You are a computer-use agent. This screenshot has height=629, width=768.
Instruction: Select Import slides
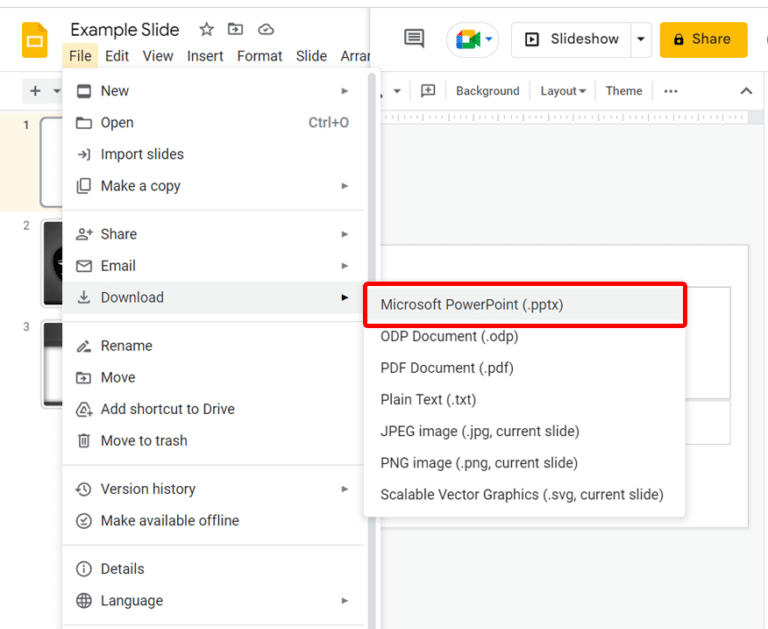[214, 154]
